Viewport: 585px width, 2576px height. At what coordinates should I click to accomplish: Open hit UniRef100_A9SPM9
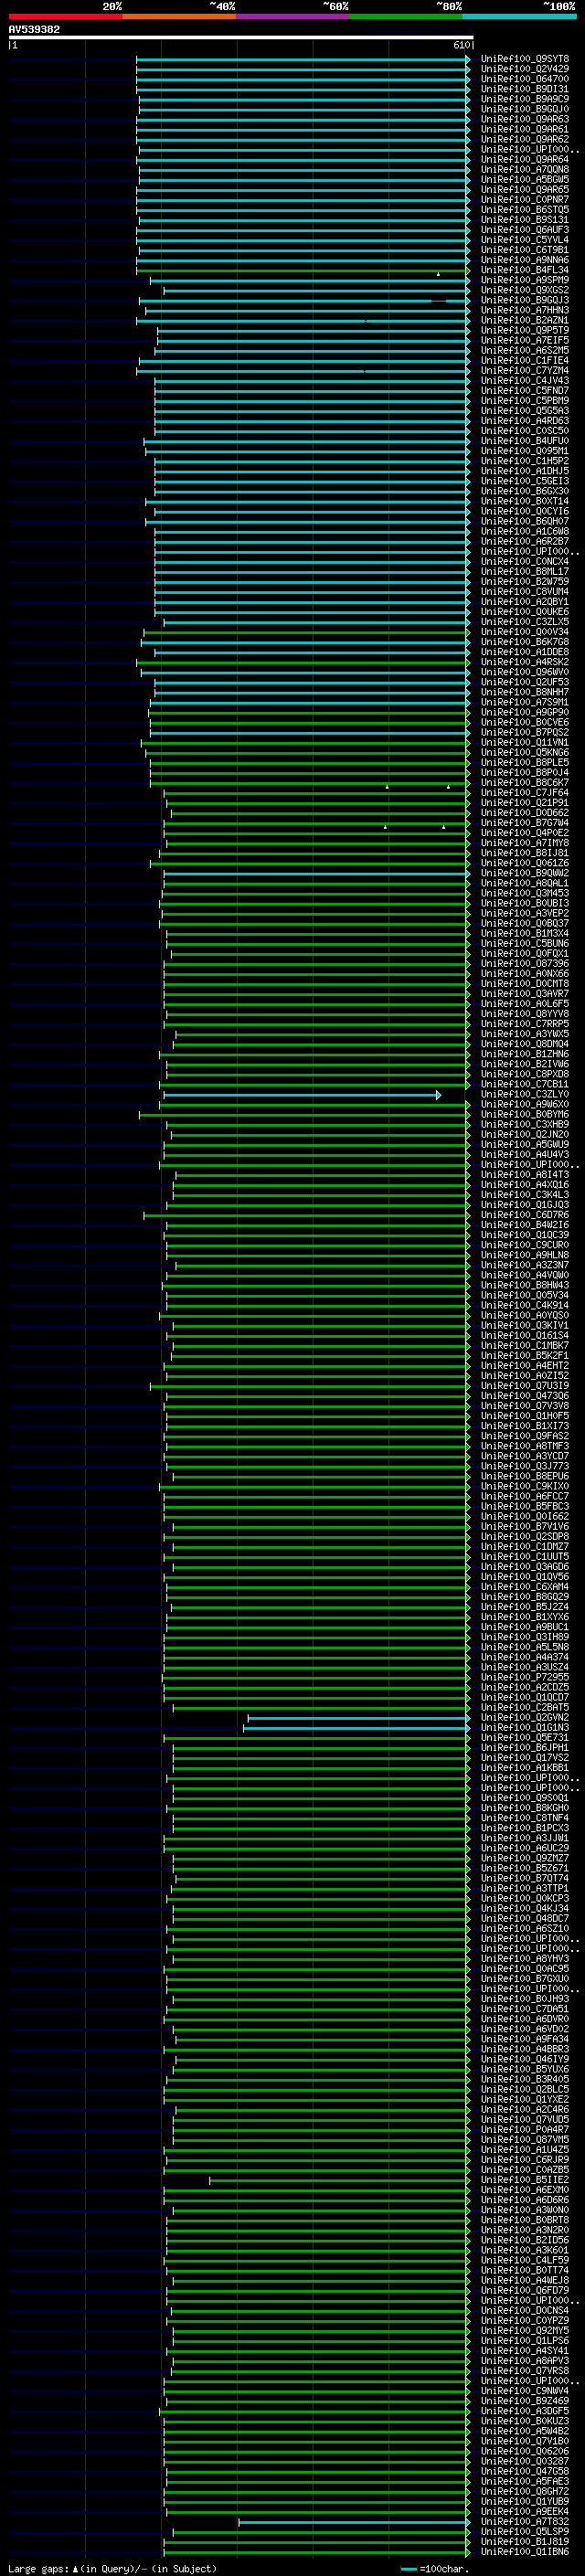tap(525, 280)
